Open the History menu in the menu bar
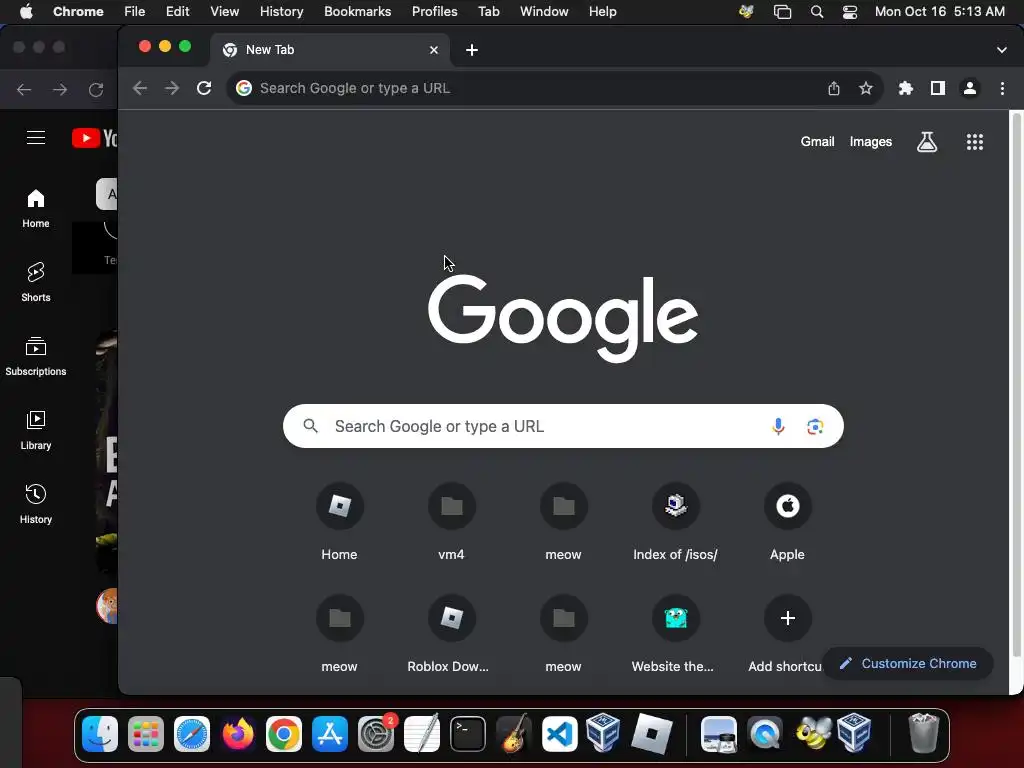Image resolution: width=1024 pixels, height=768 pixels. coord(281,12)
